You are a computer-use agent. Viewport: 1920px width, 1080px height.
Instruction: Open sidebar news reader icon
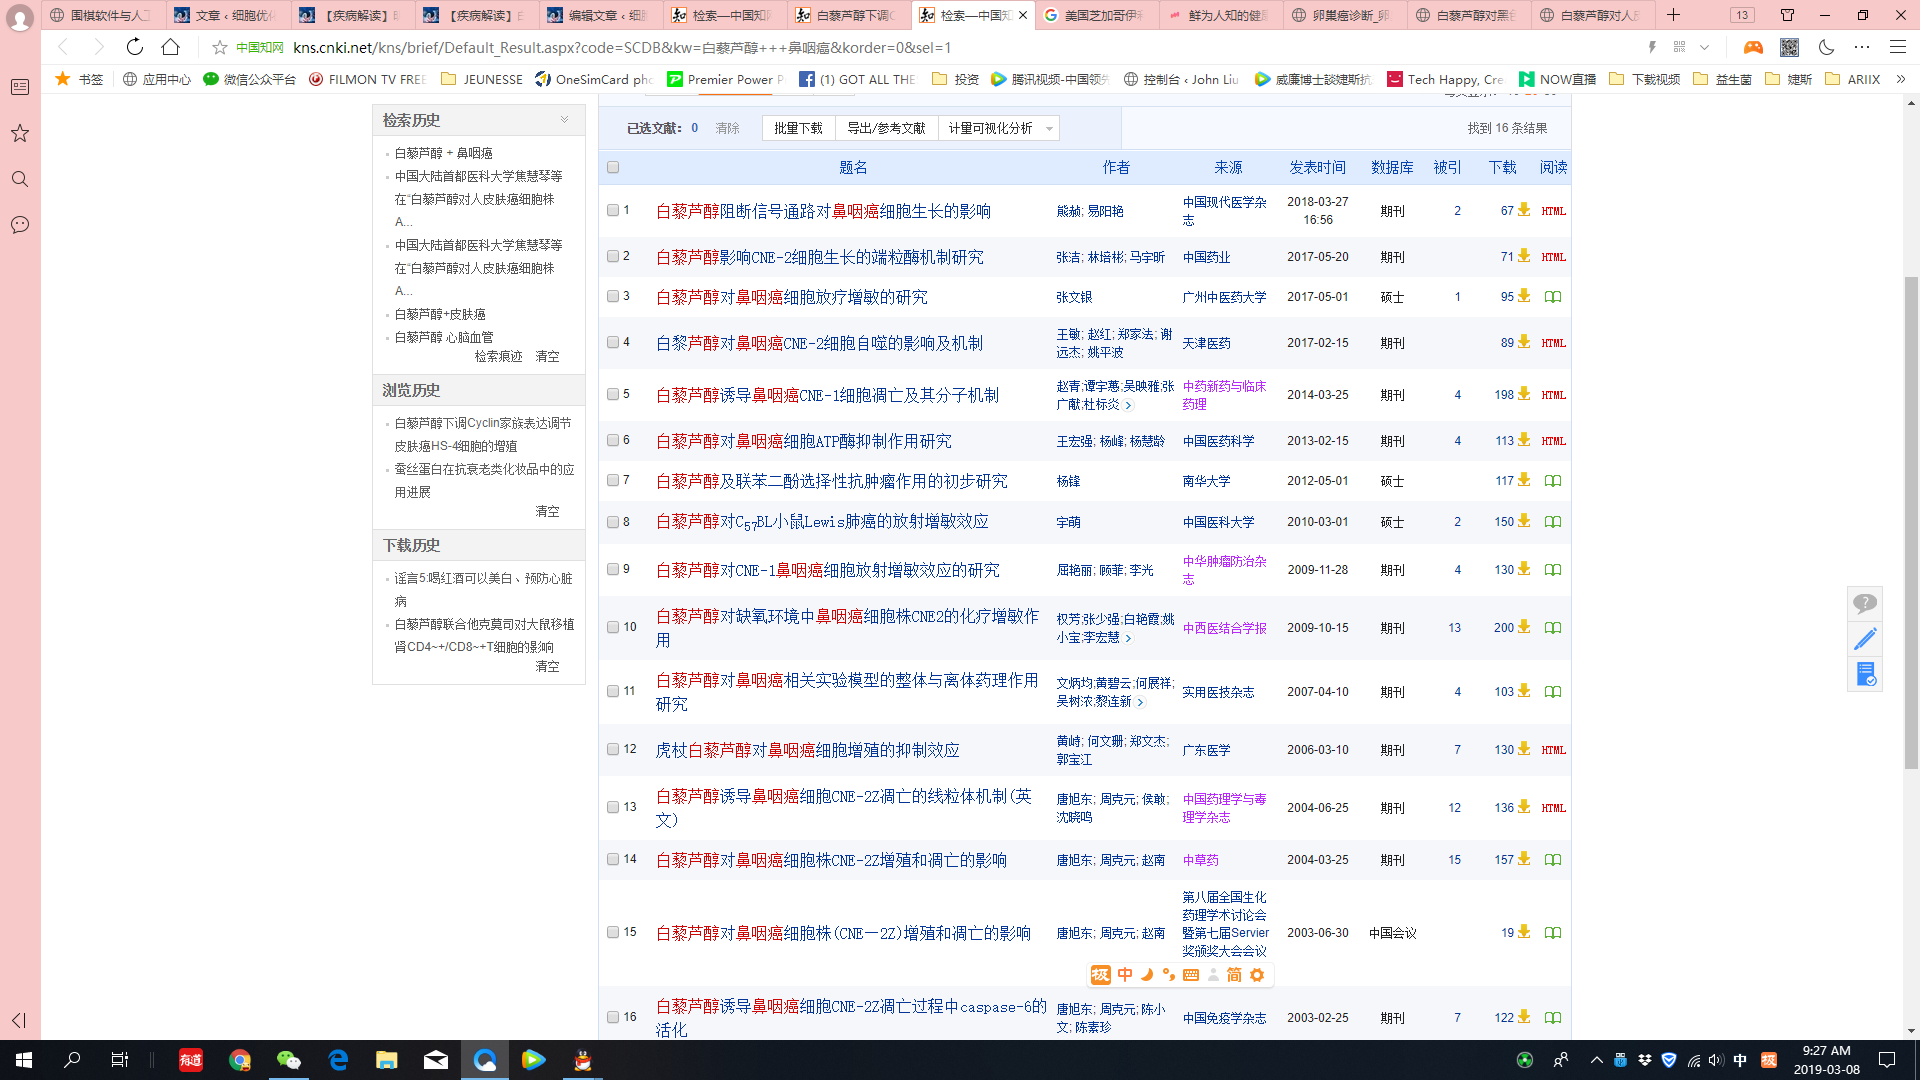click(19, 87)
